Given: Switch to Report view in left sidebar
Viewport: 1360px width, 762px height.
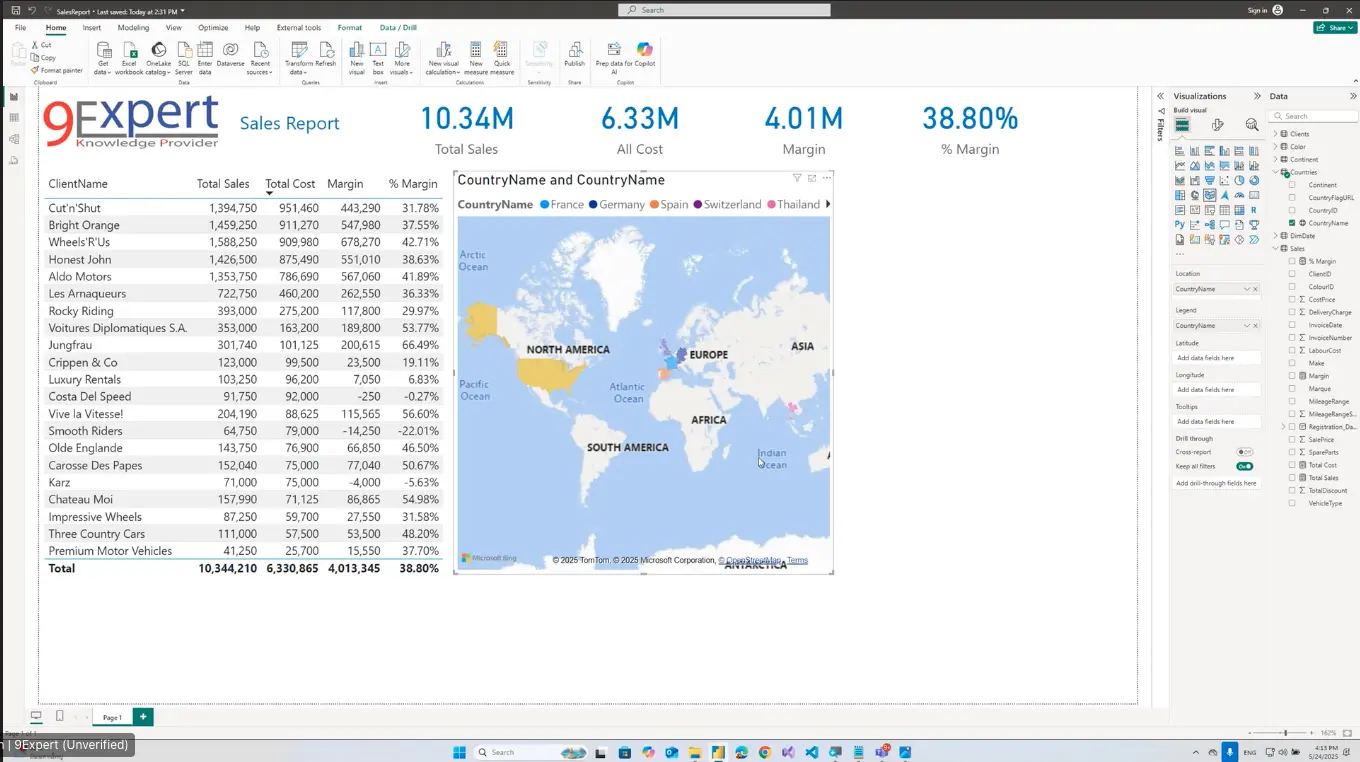Looking at the screenshot, I should (x=14, y=97).
